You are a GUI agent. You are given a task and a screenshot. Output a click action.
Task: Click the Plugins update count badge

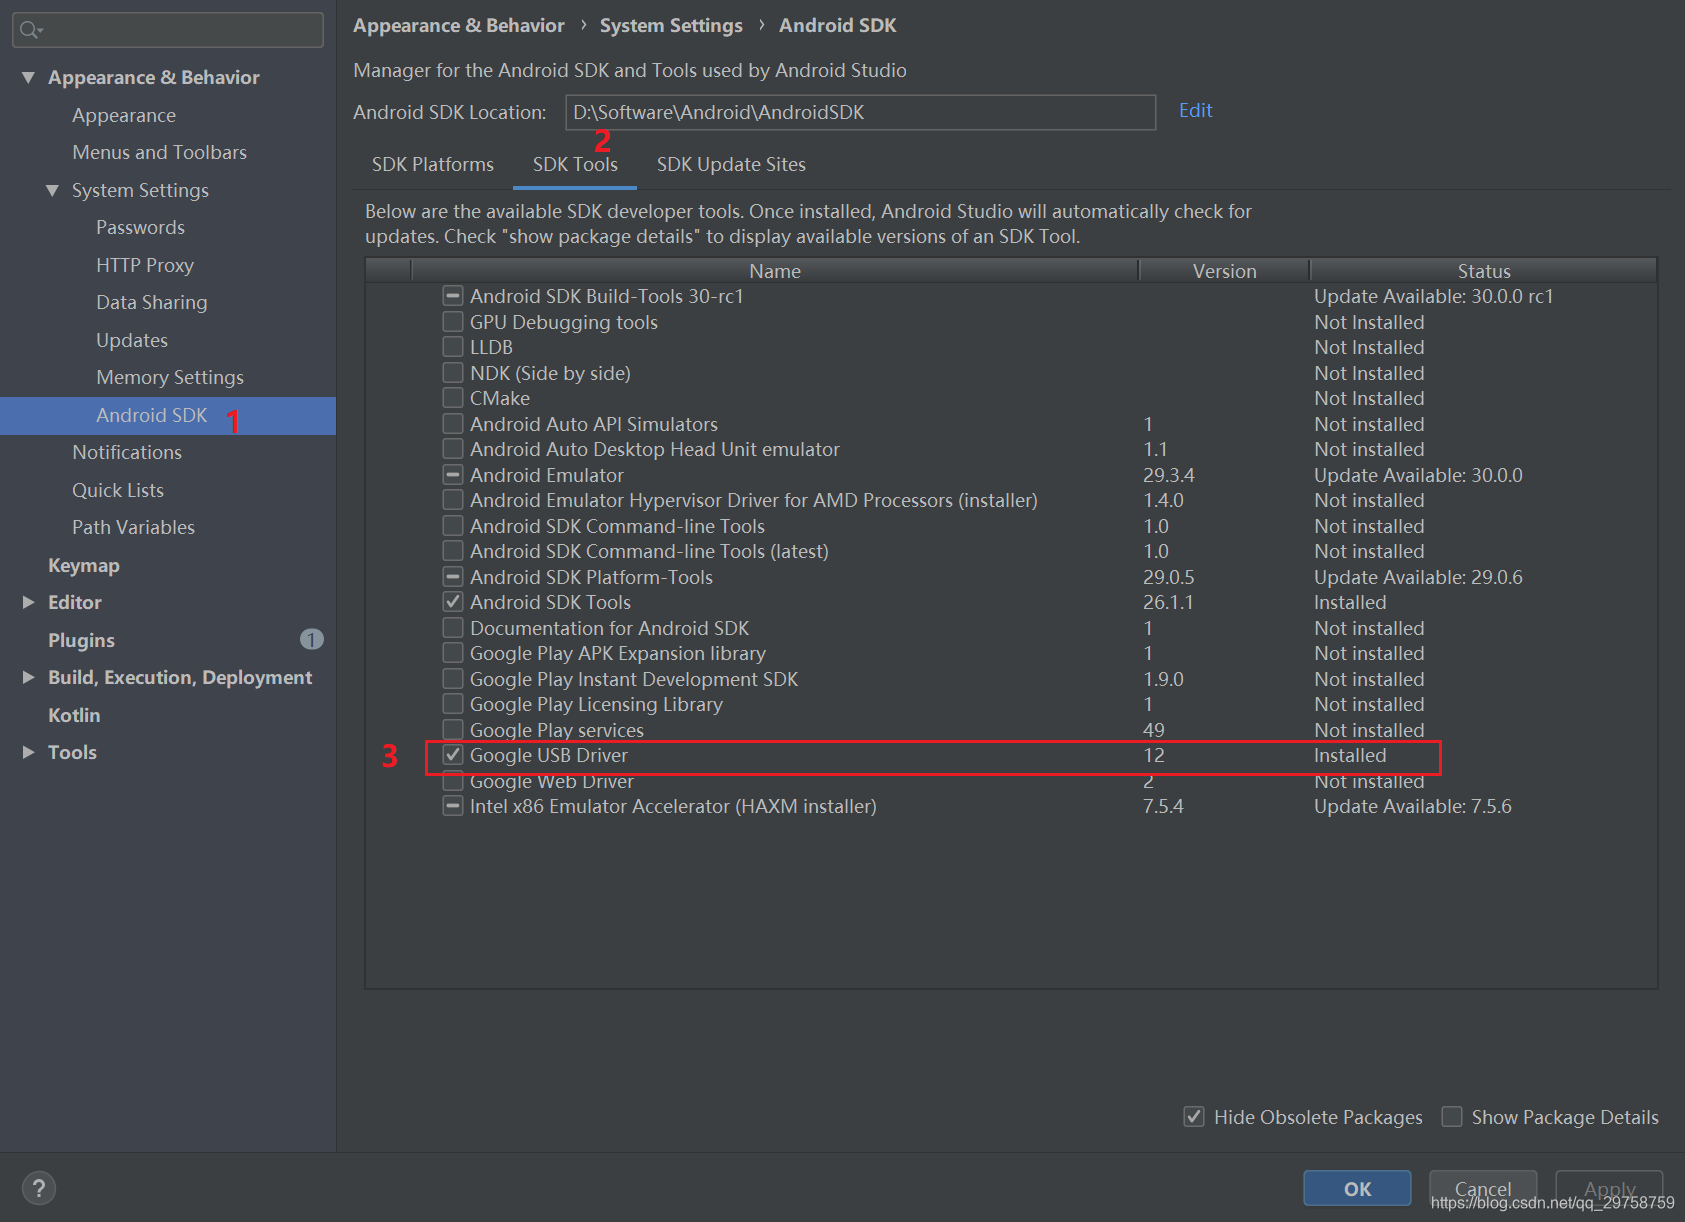(x=311, y=639)
